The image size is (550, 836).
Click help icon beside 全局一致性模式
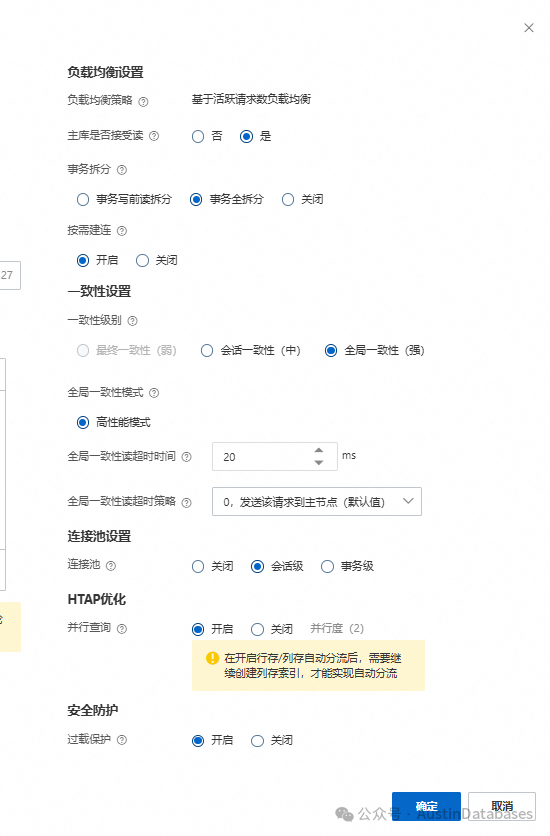coord(154,393)
